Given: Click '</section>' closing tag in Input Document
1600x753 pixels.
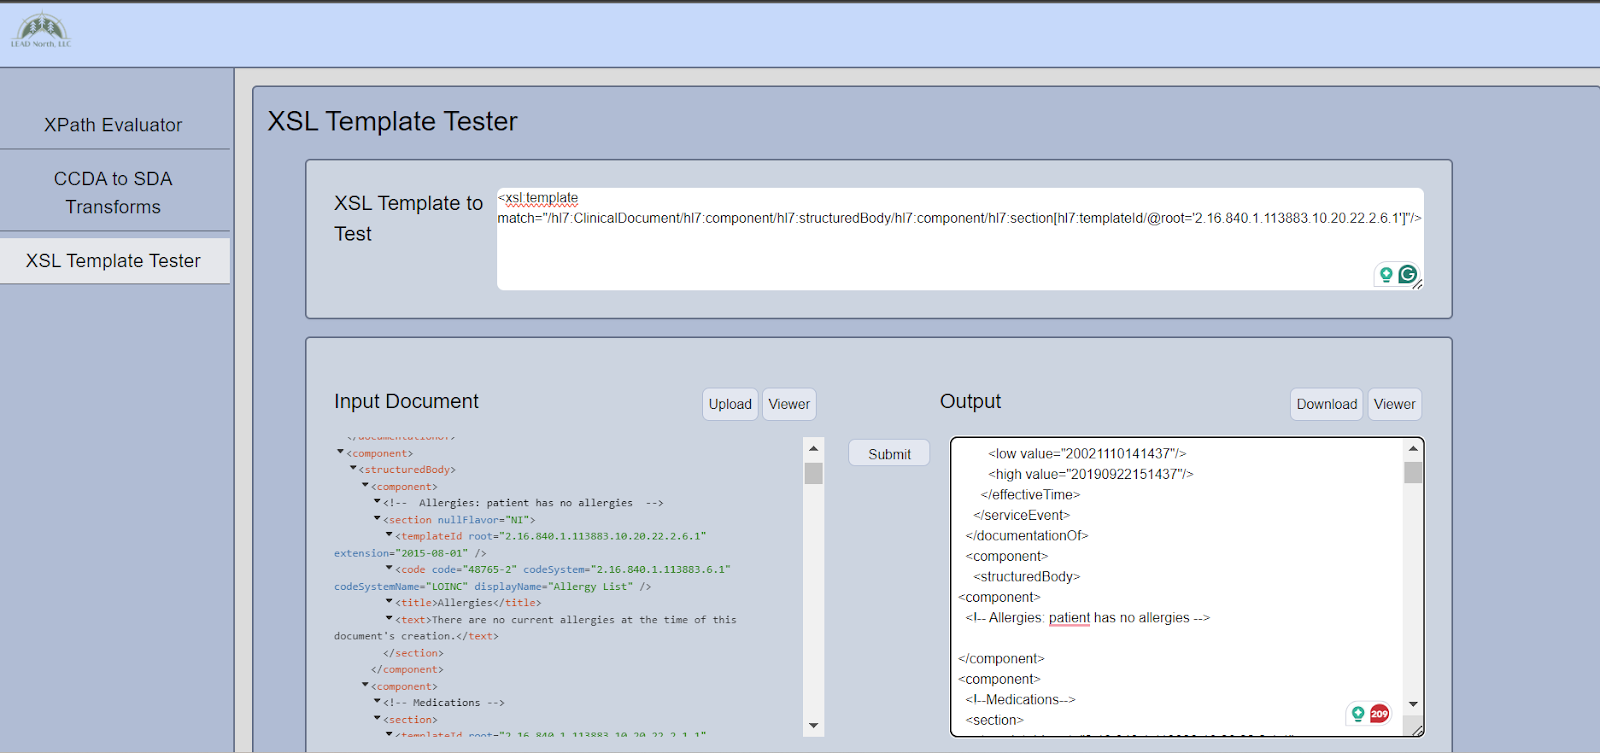Looking at the screenshot, I should tap(413, 653).
